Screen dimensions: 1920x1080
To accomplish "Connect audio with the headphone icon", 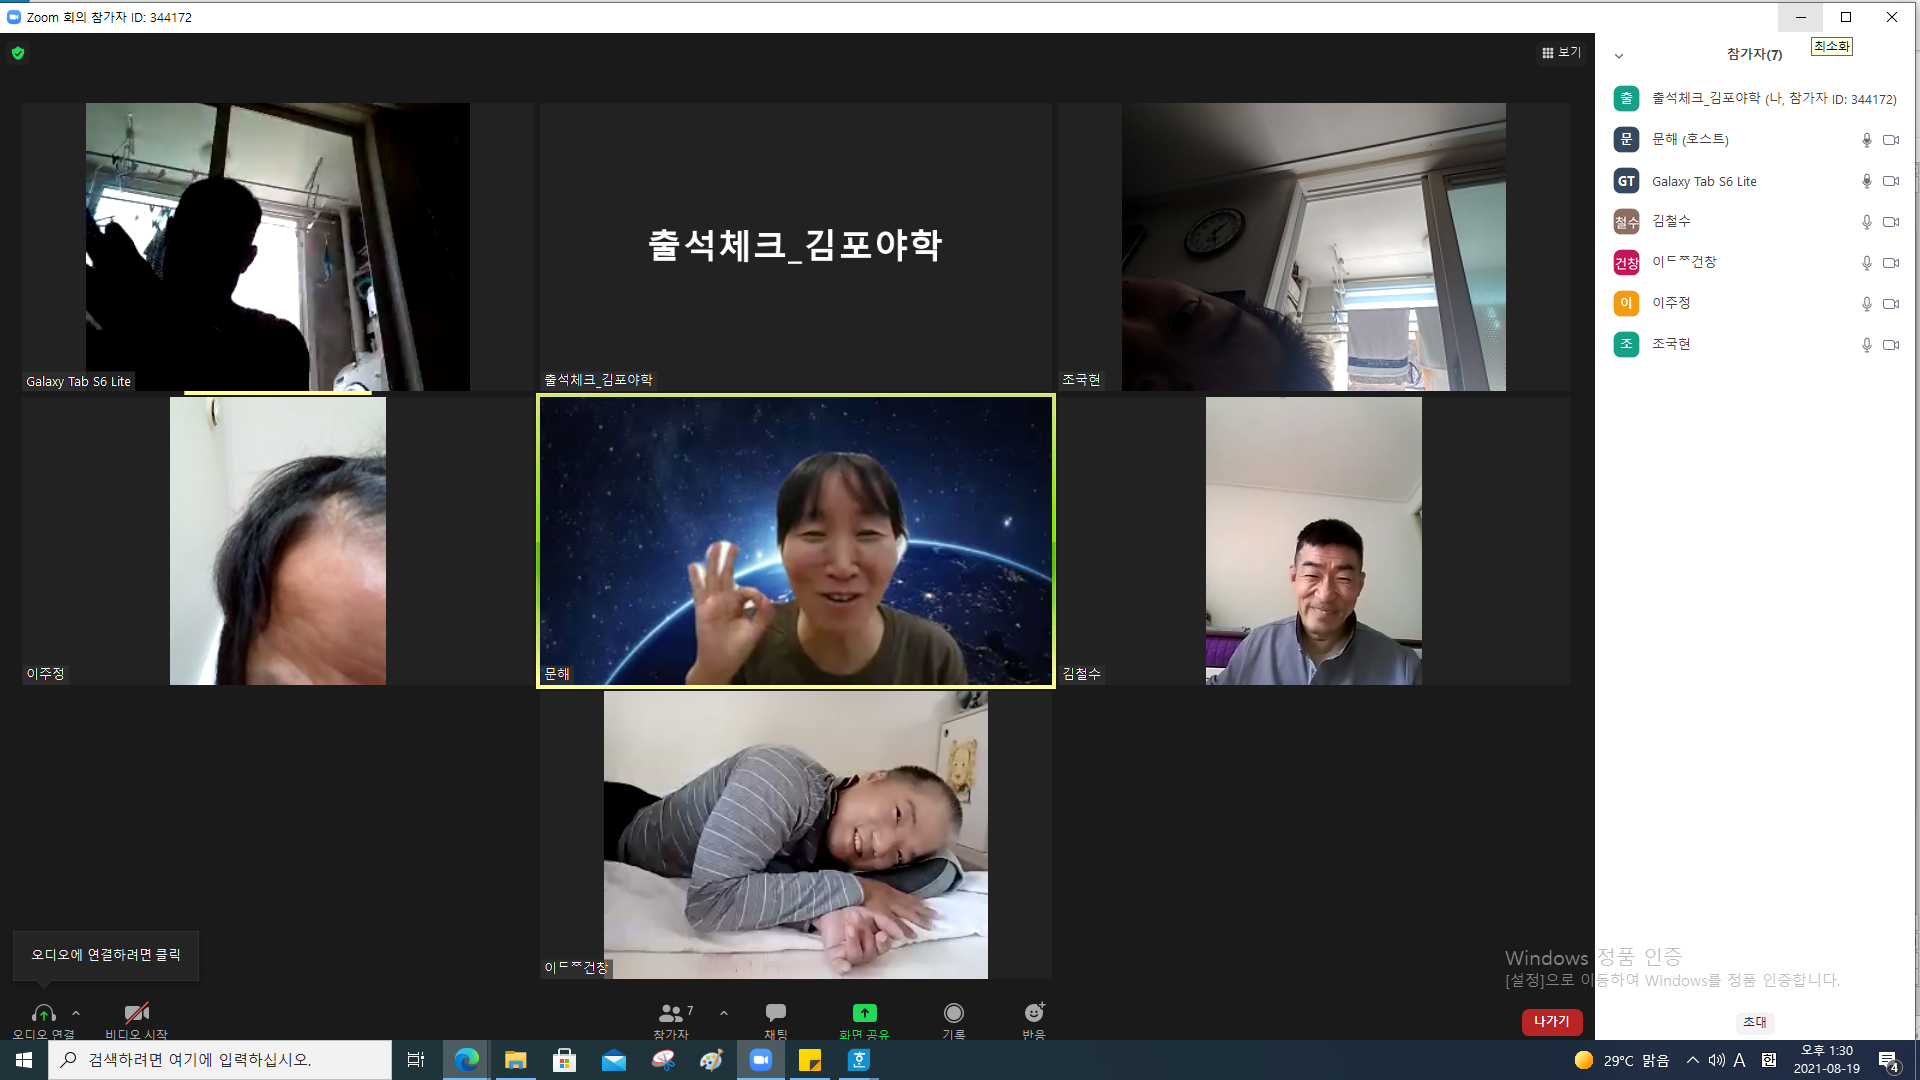I will coord(43,1014).
